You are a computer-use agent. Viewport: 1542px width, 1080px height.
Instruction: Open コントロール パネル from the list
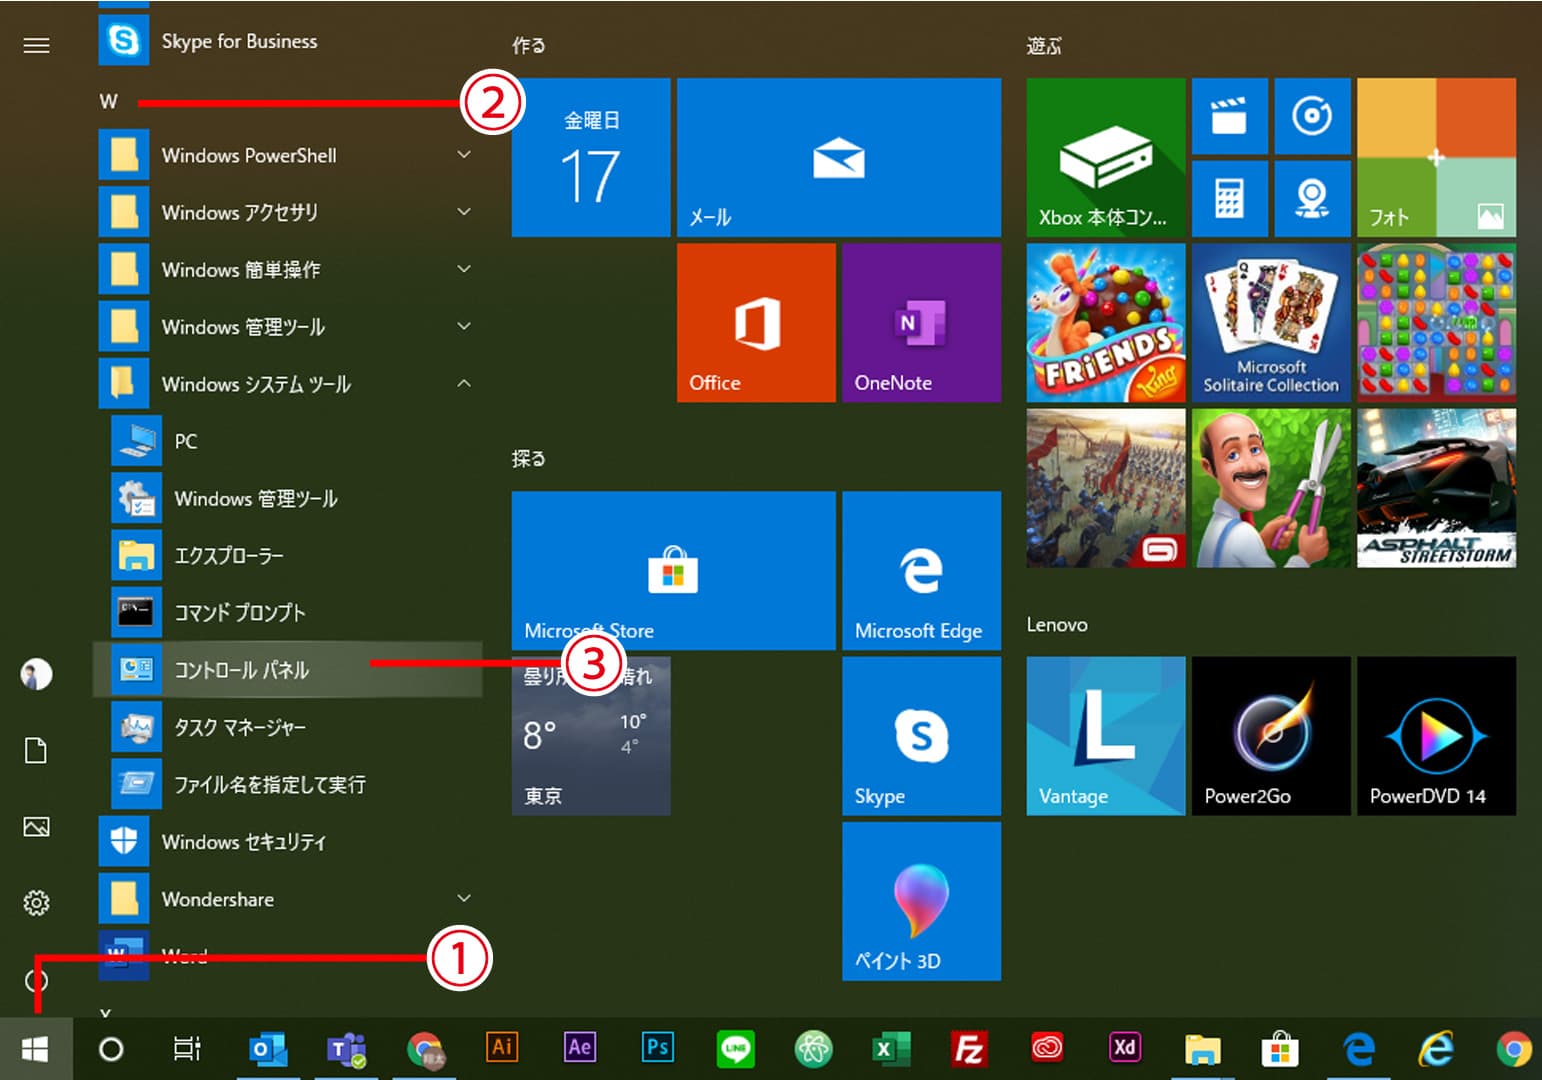click(288, 670)
